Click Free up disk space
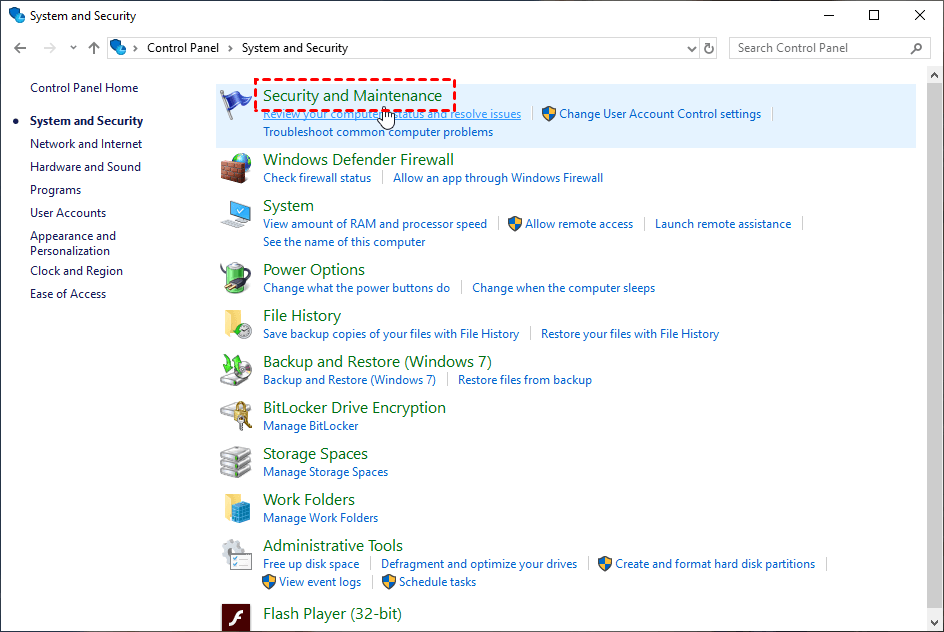Image resolution: width=944 pixels, height=632 pixels. pos(311,564)
